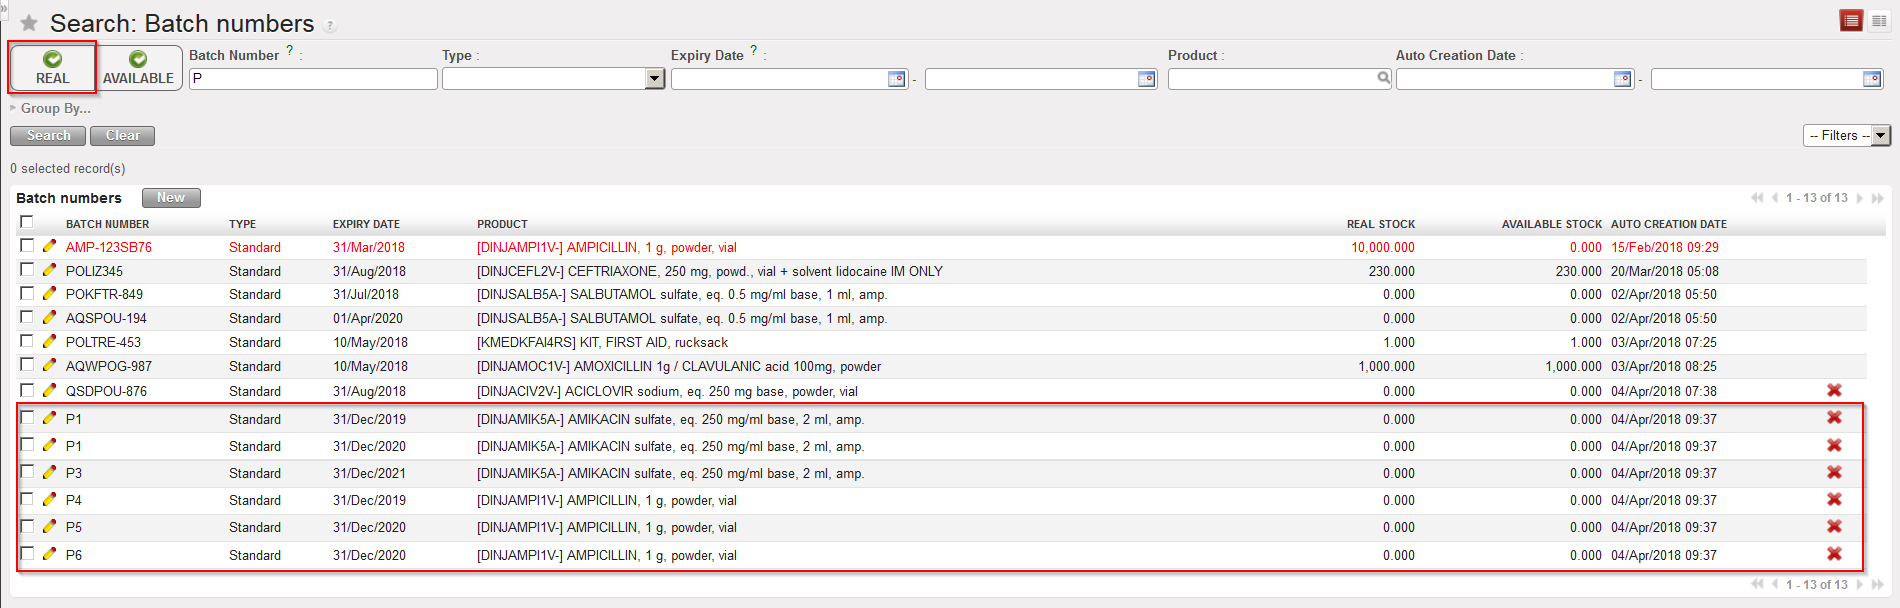Edit the AMP-123SB76 batch using its pencil icon
Image resolution: width=1900 pixels, height=608 pixels.
(49, 246)
